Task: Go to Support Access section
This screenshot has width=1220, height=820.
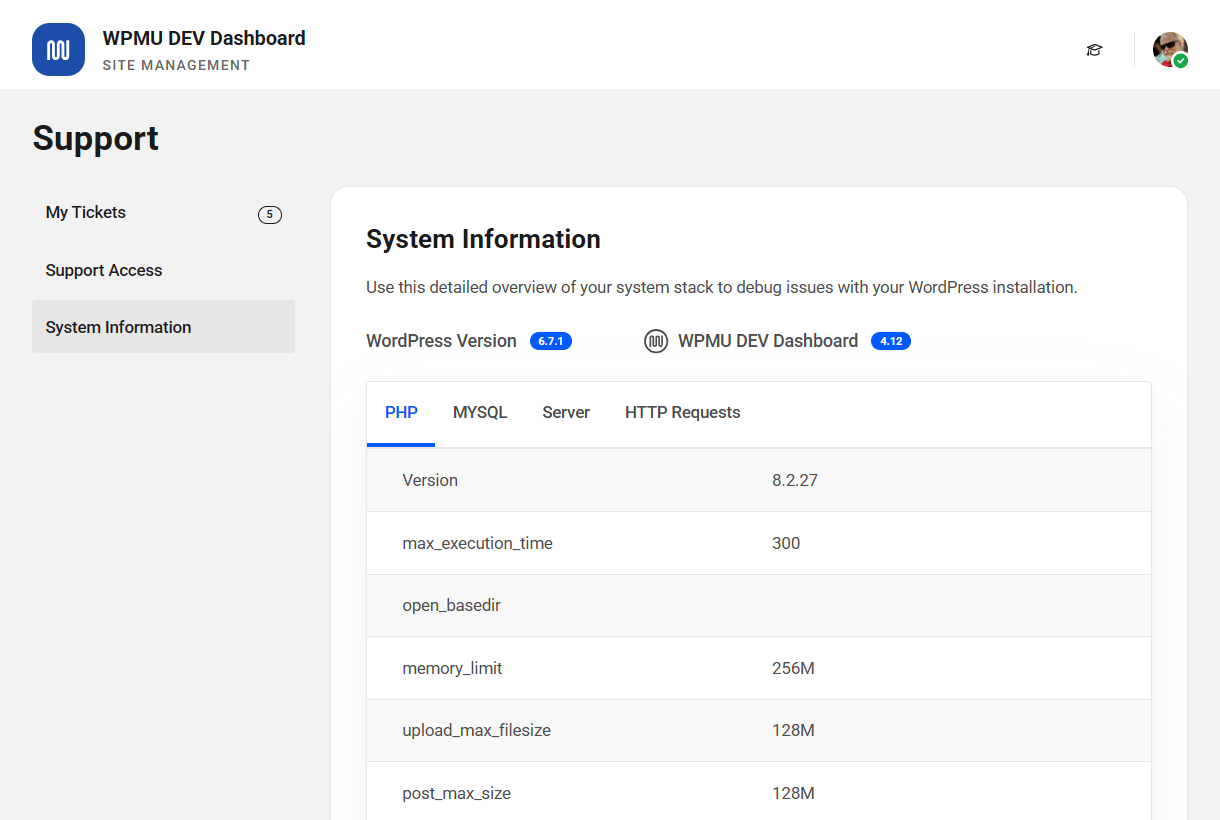Action: [x=163, y=270]
